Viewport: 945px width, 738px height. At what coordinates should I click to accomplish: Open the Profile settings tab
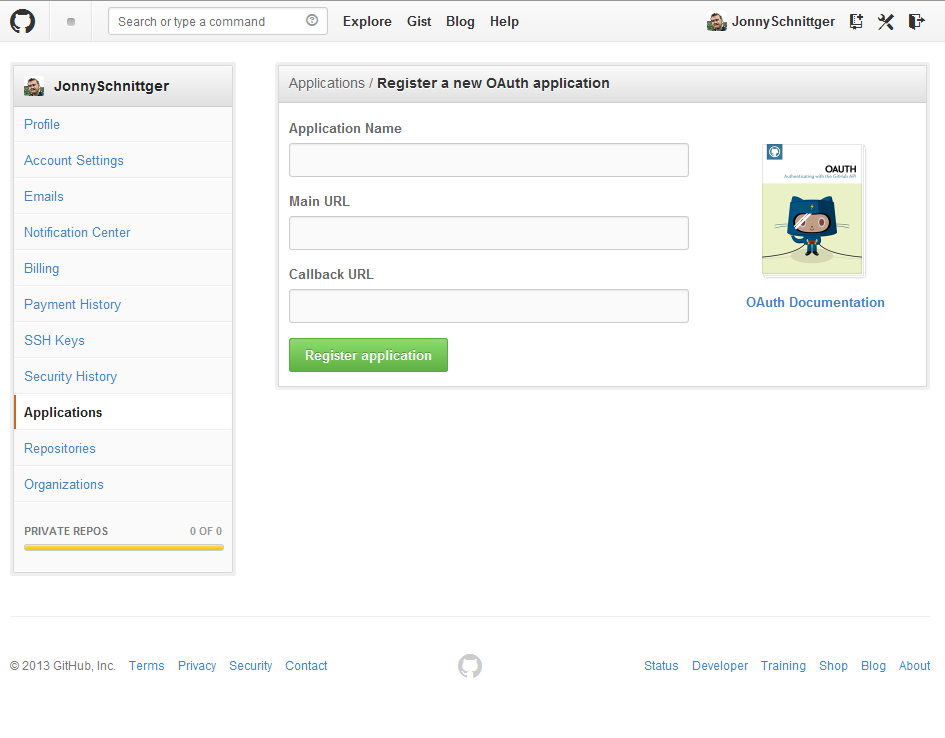(x=123, y=124)
